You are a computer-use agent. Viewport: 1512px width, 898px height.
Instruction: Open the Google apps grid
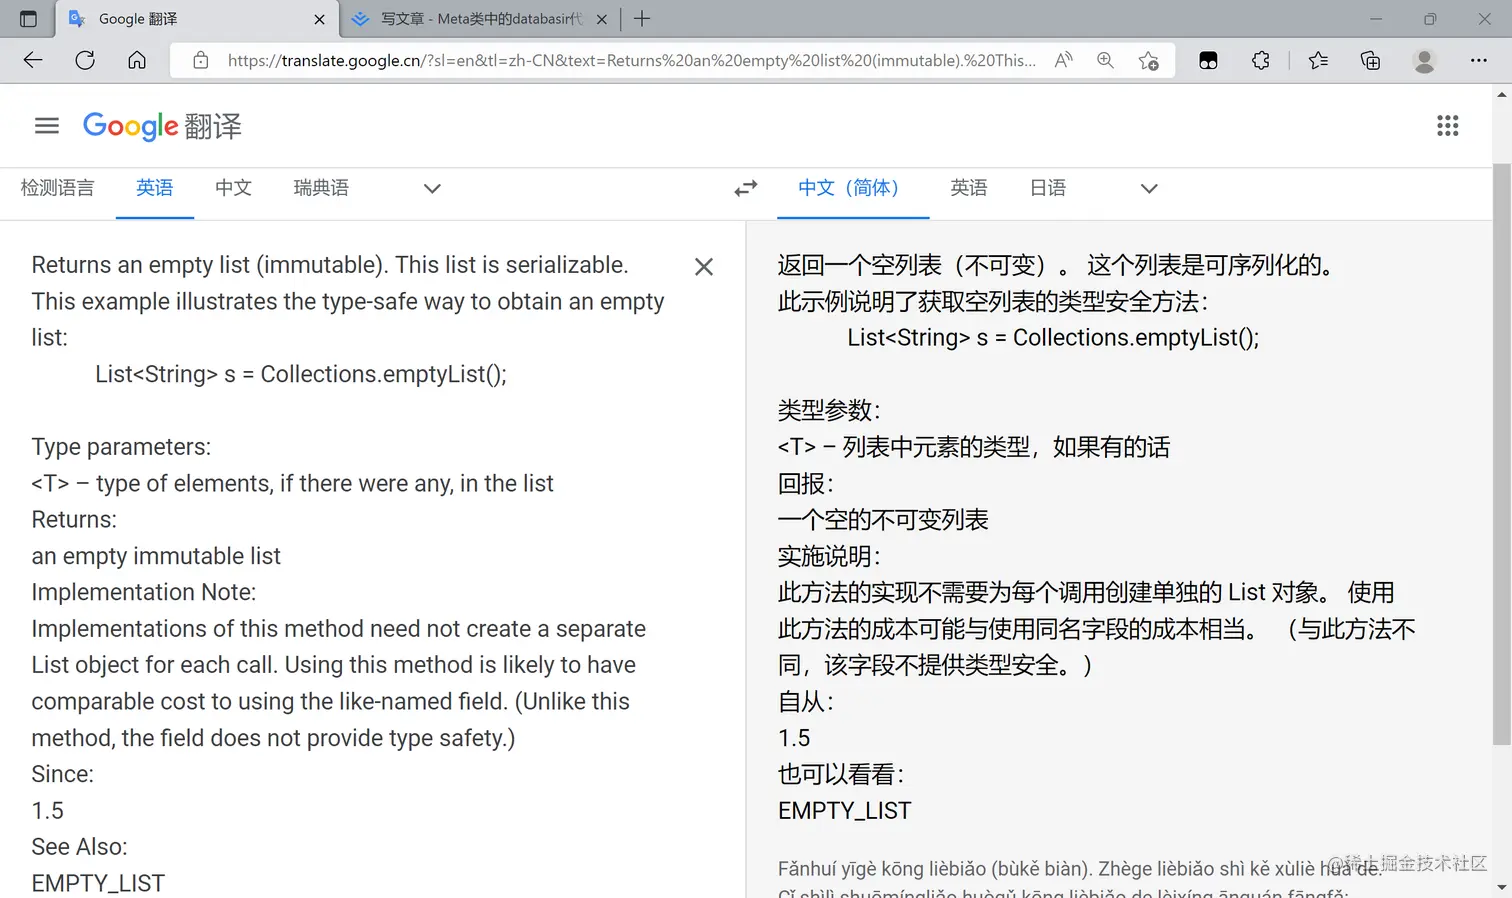pos(1447,126)
